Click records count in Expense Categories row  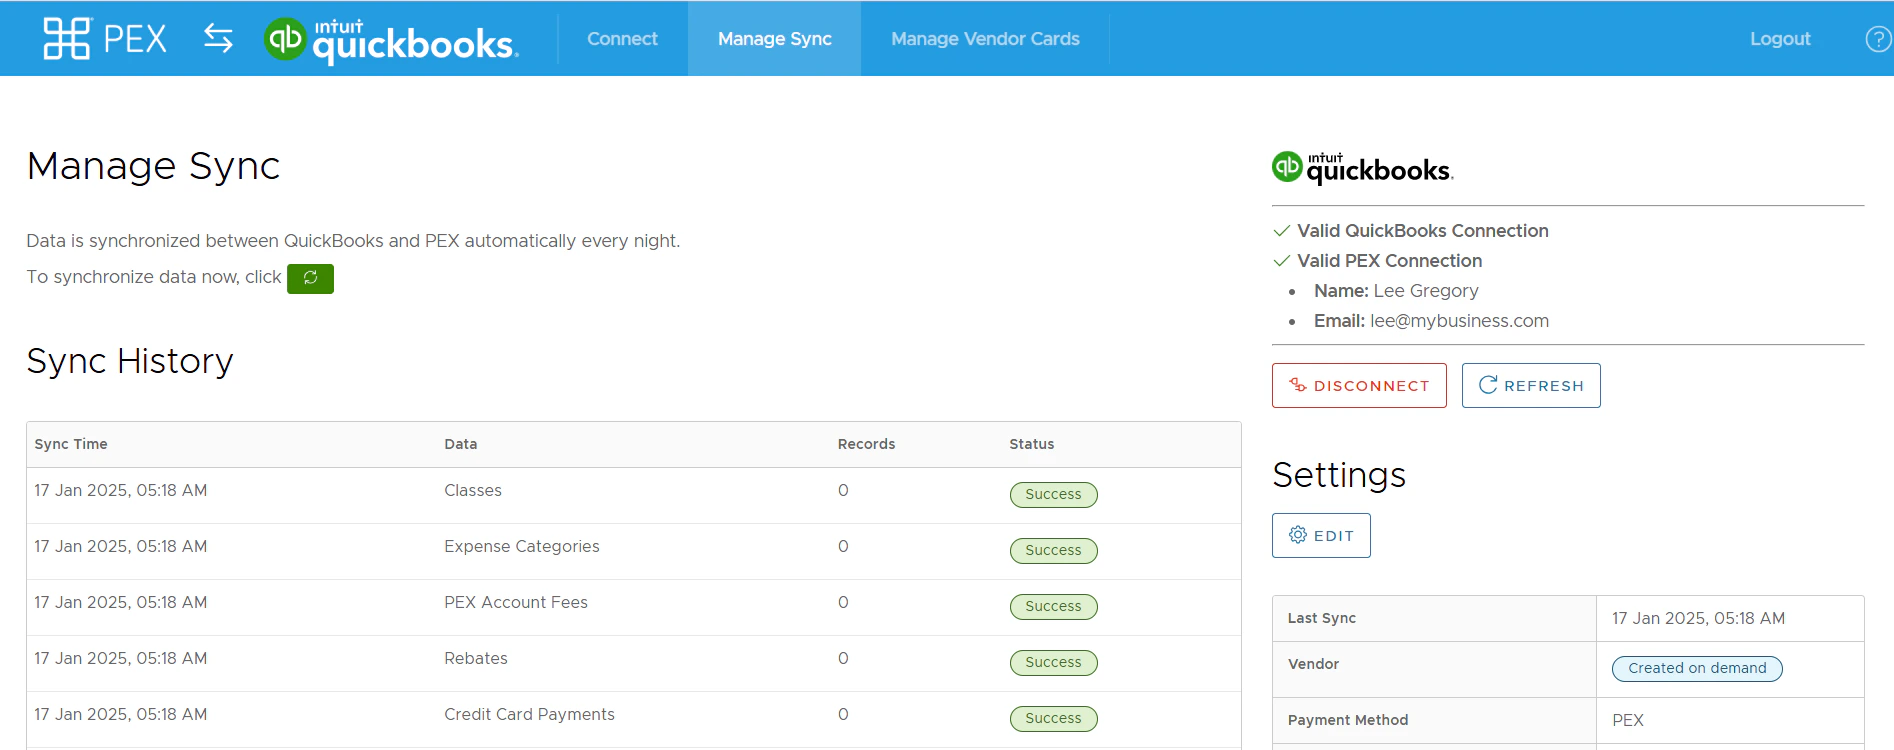point(843,547)
